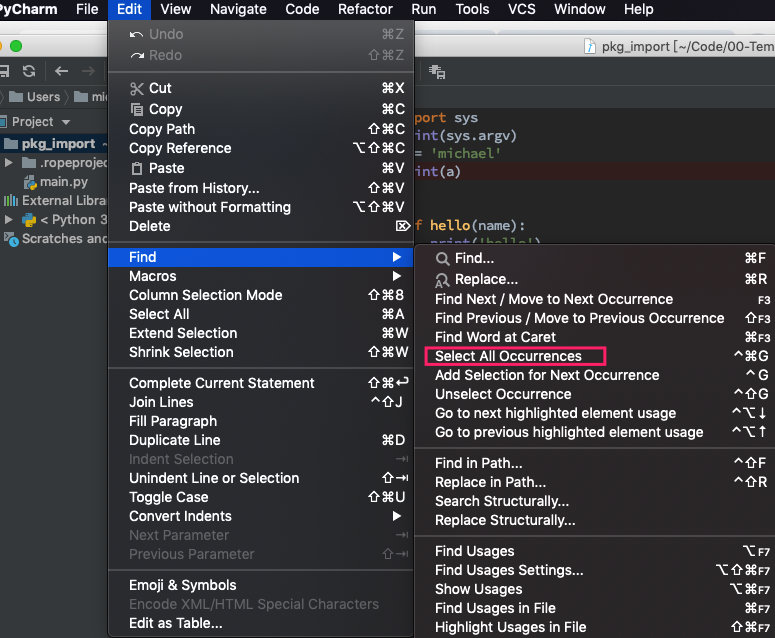Choose Toggle Case
775x638 pixels.
tap(261, 497)
